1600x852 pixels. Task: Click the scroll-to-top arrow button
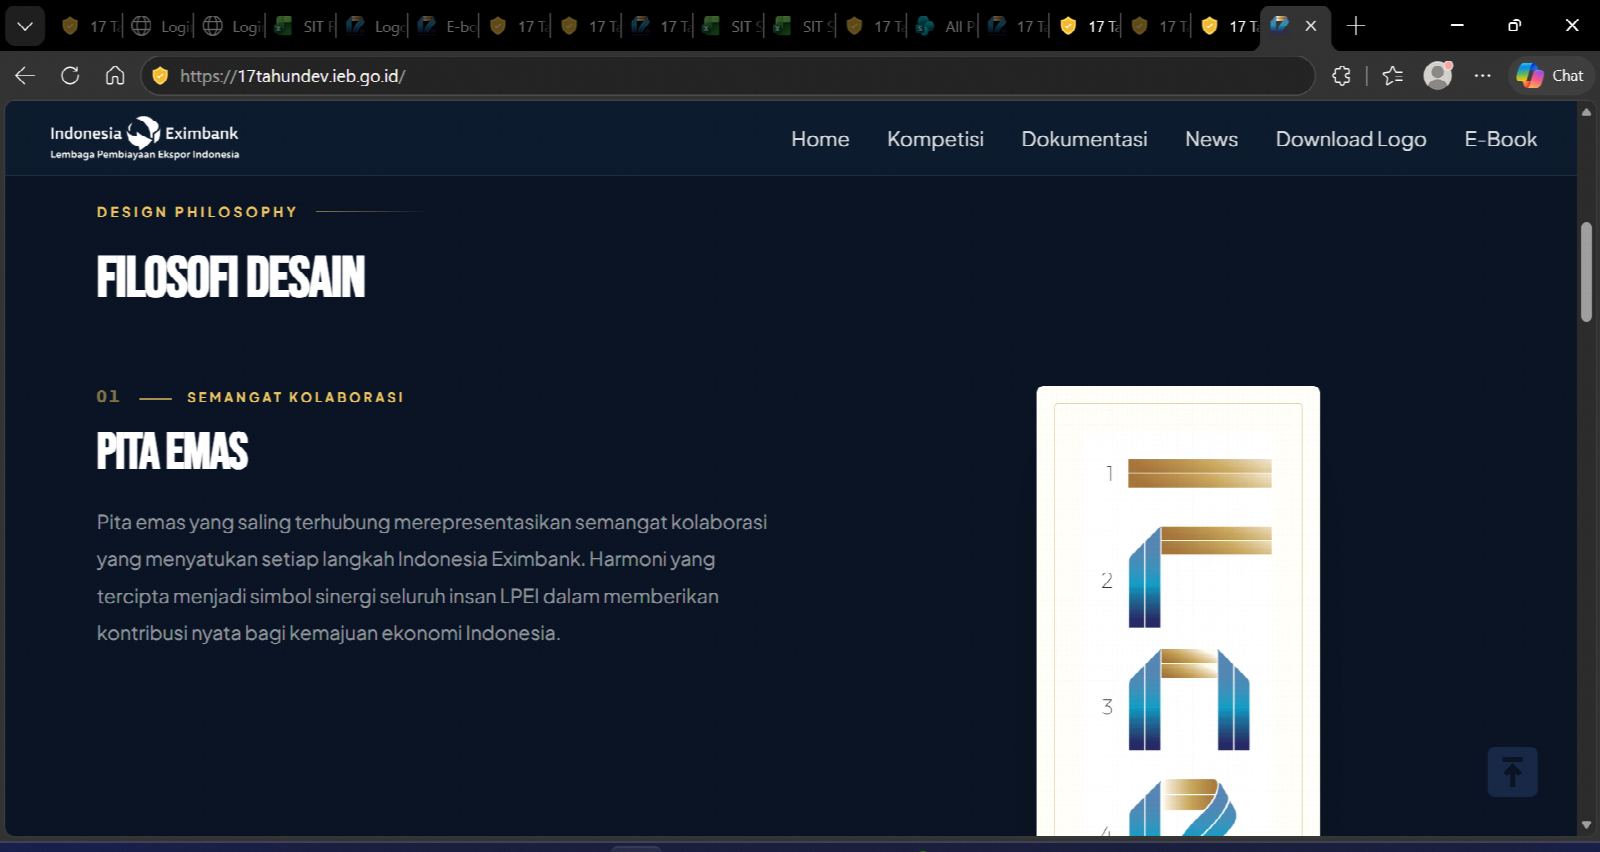1512,772
